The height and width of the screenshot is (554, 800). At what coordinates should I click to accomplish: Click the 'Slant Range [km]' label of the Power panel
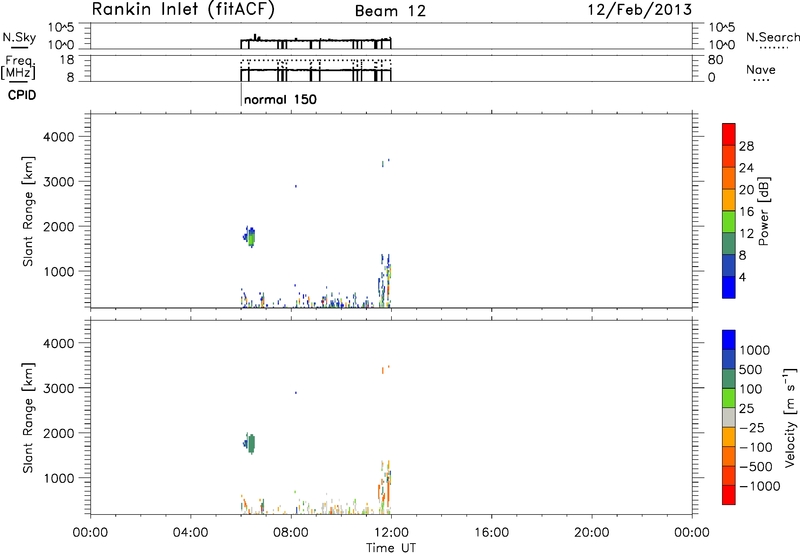[x=28, y=211]
